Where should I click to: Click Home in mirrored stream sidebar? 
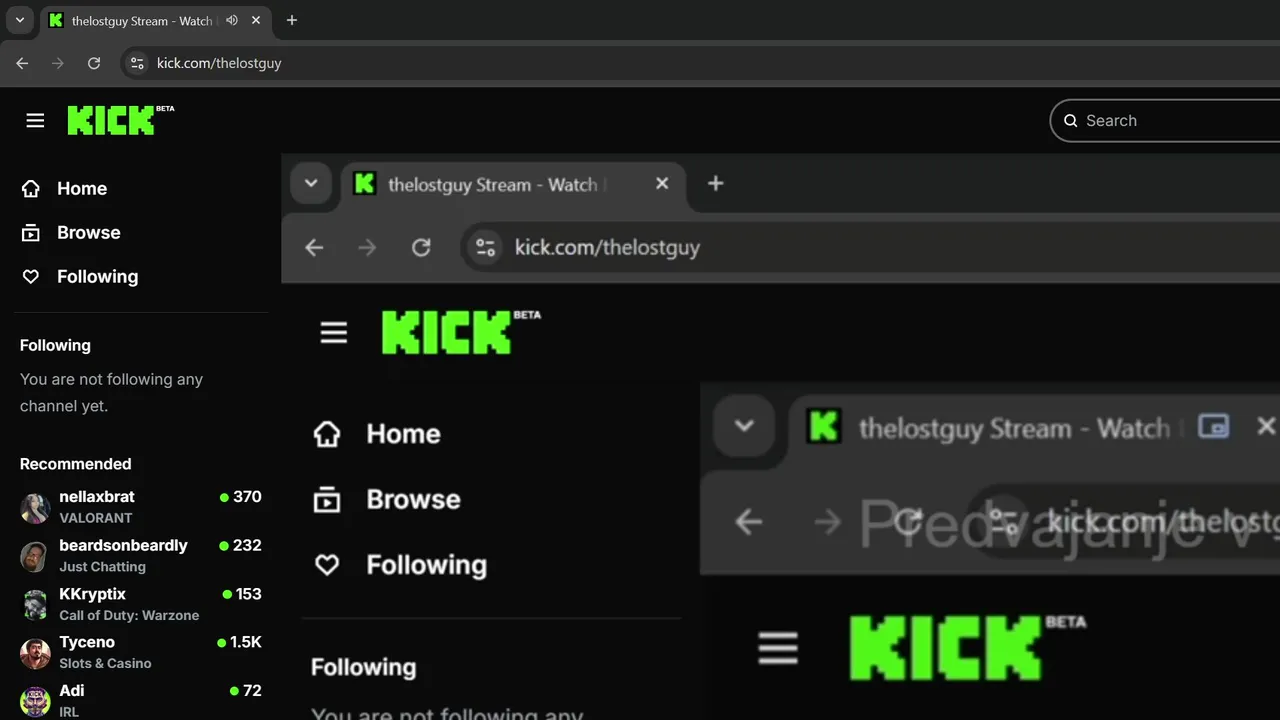403,434
